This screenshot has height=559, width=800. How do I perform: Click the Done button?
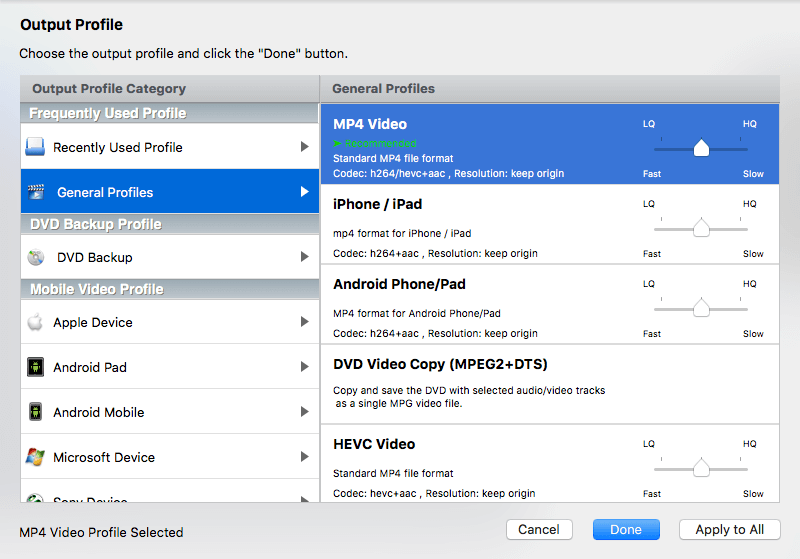[626, 529]
